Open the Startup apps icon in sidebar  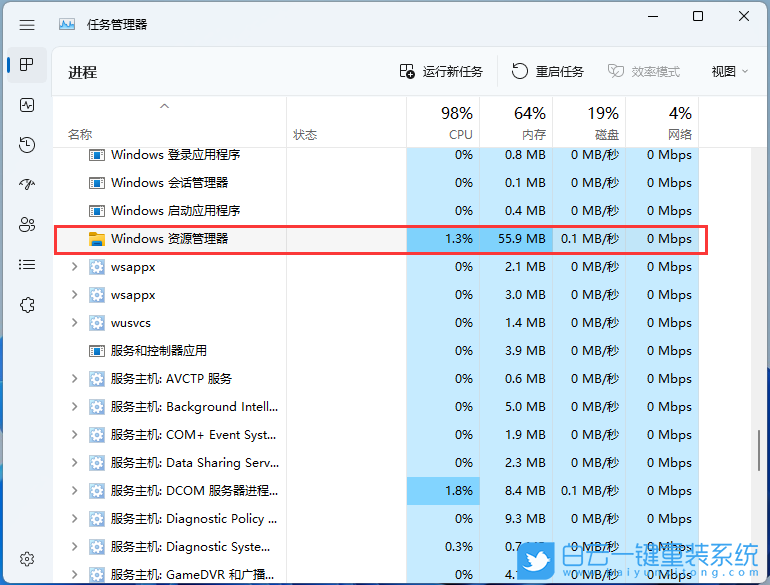(x=27, y=184)
